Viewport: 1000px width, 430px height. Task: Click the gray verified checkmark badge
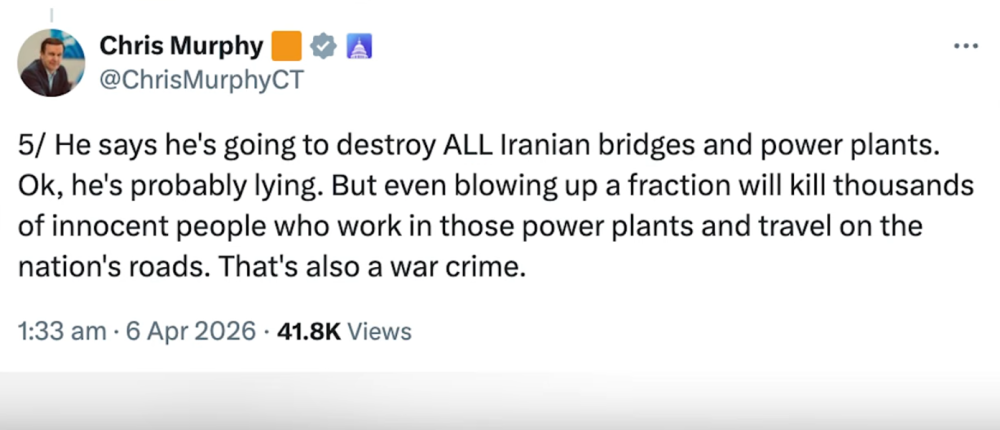tap(323, 46)
